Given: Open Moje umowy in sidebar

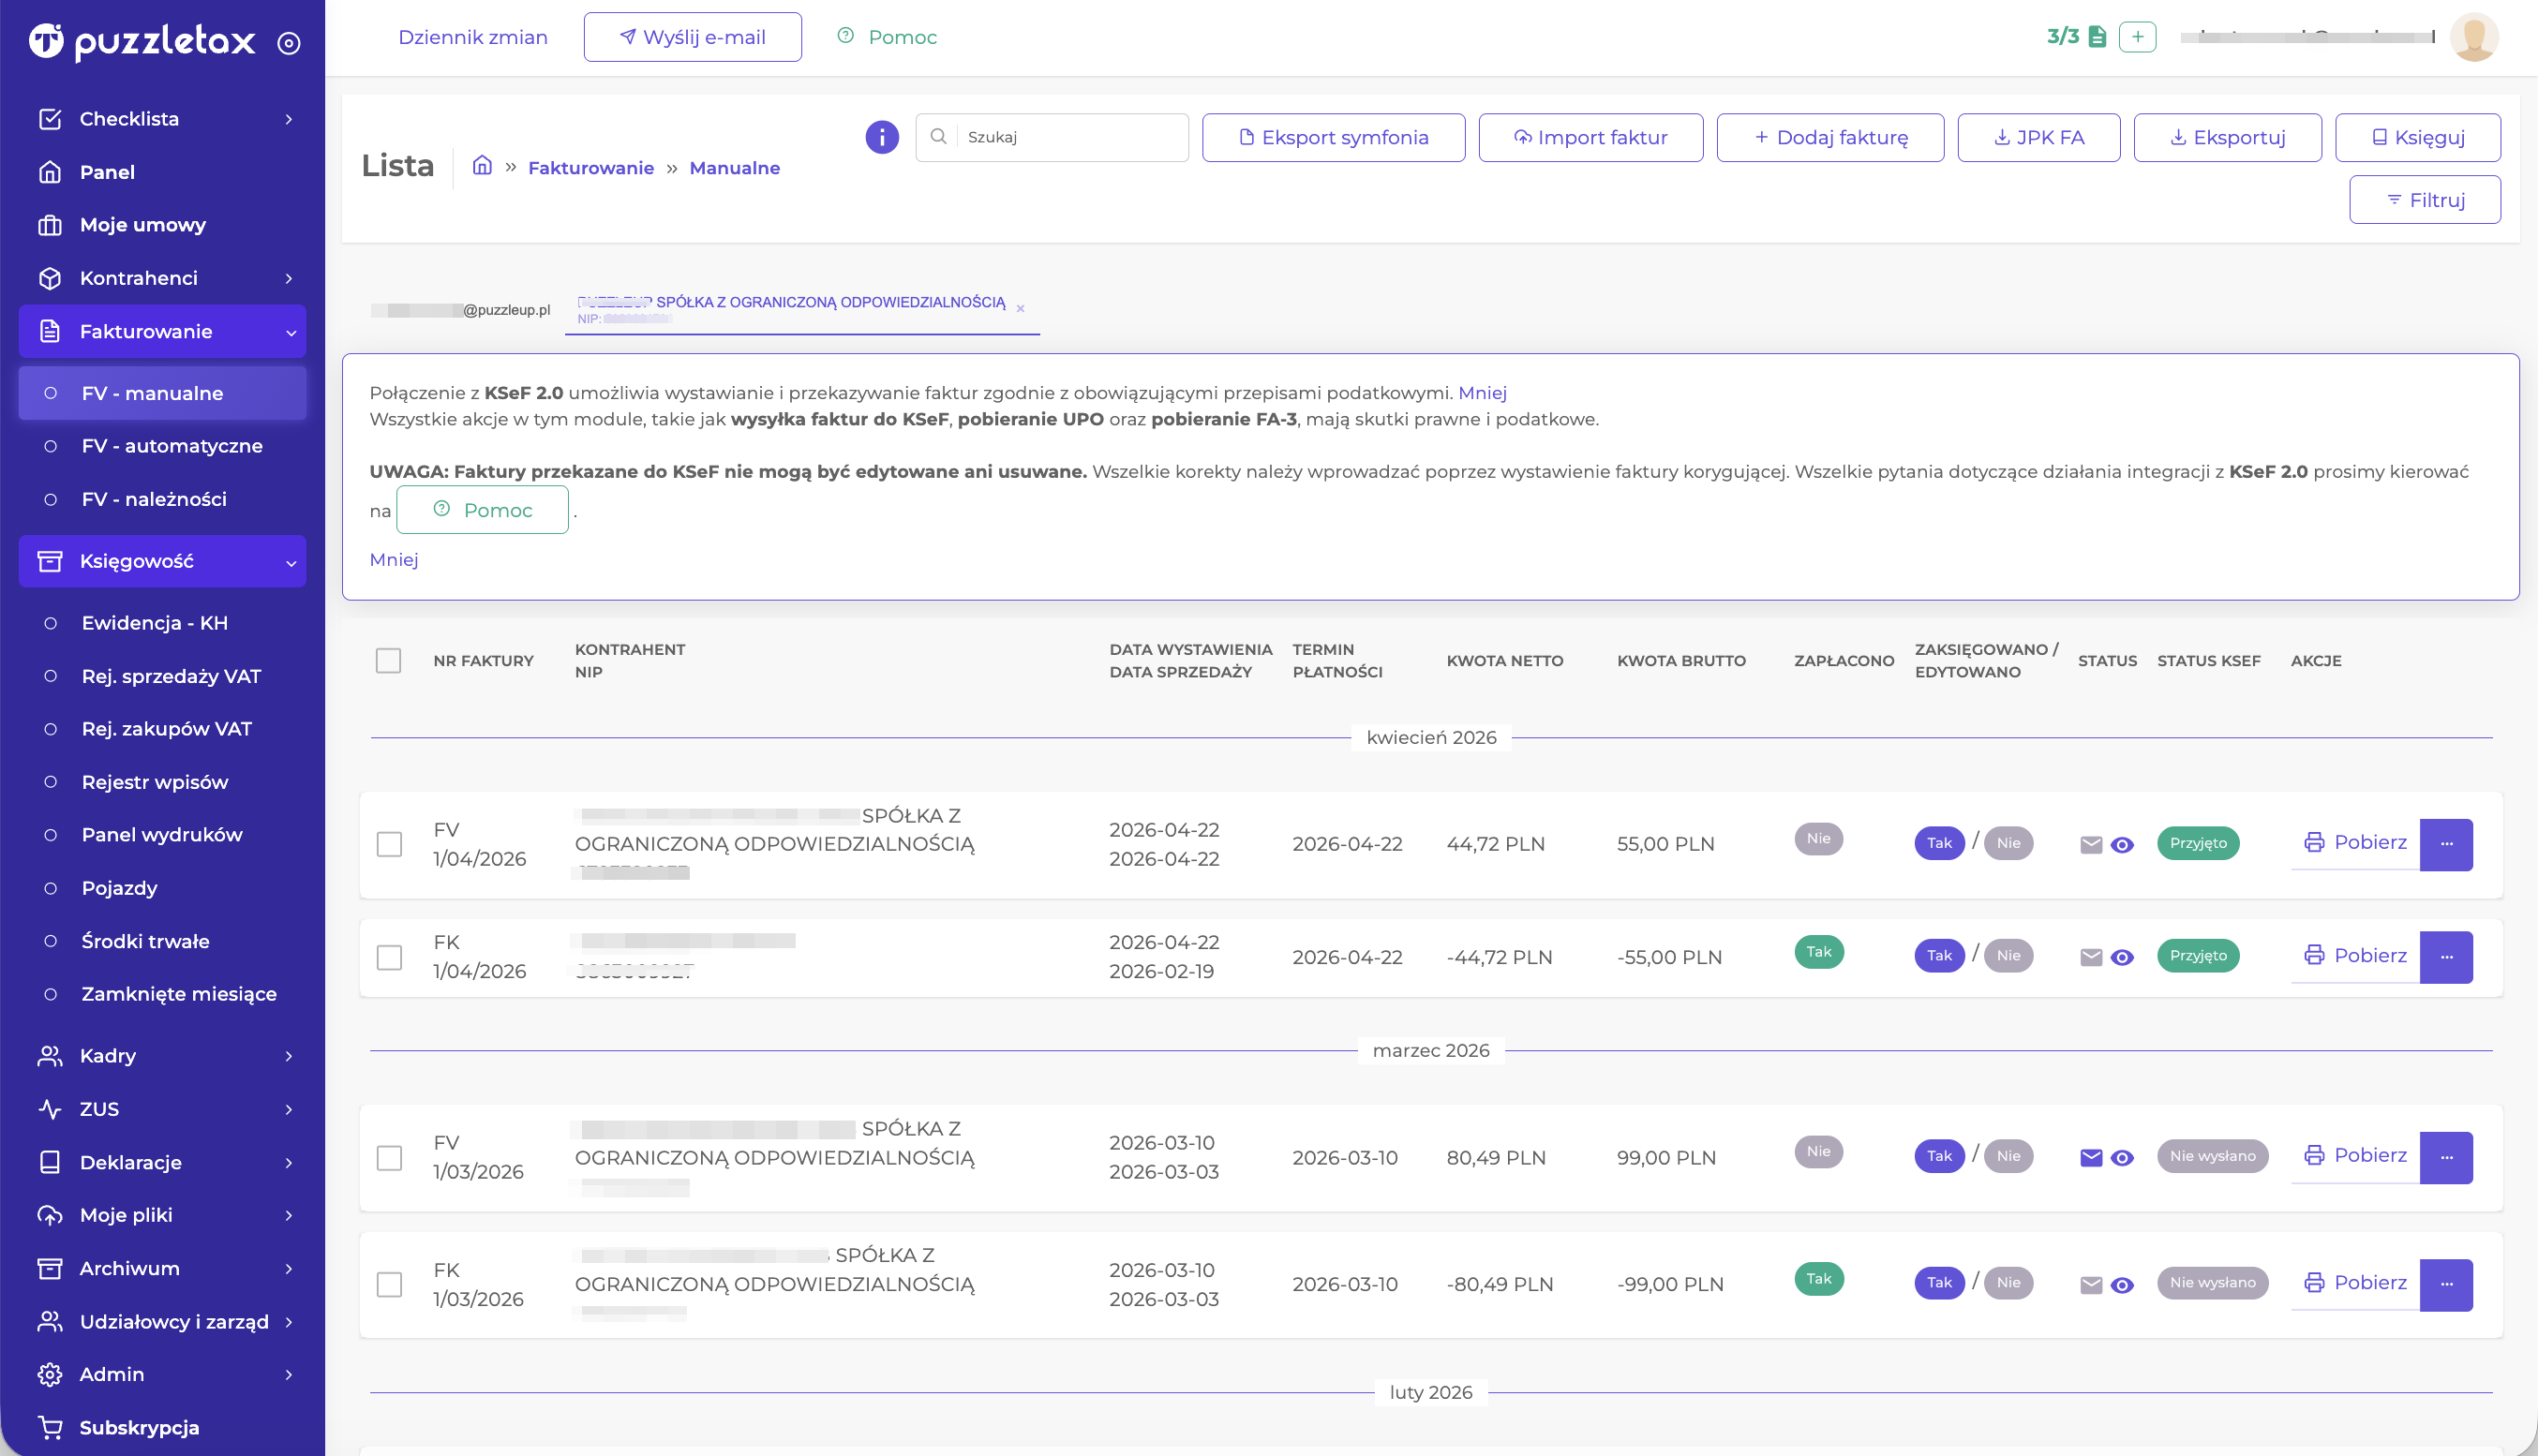Looking at the screenshot, I should click(x=162, y=225).
